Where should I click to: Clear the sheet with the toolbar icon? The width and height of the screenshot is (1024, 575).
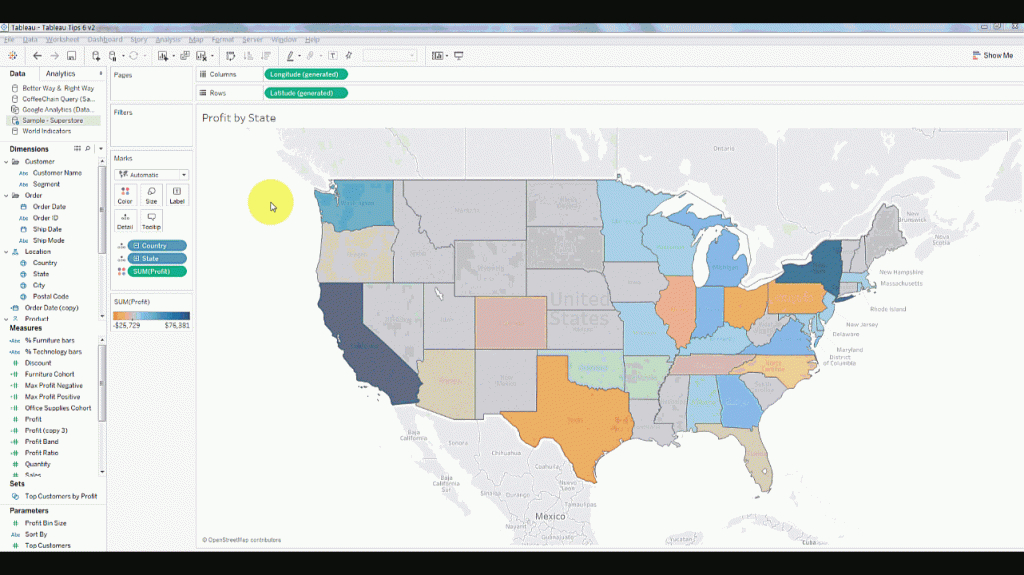pos(201,56)
